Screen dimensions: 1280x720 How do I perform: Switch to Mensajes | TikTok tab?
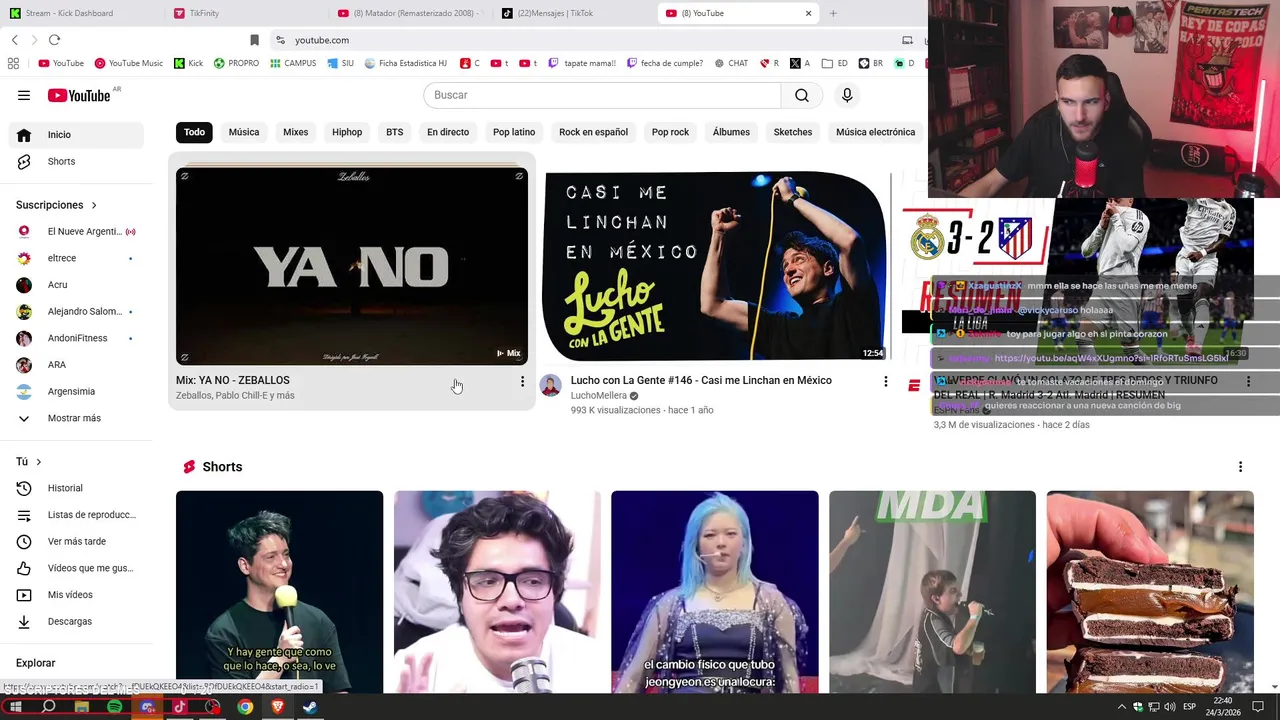click(x=574, y=13)
